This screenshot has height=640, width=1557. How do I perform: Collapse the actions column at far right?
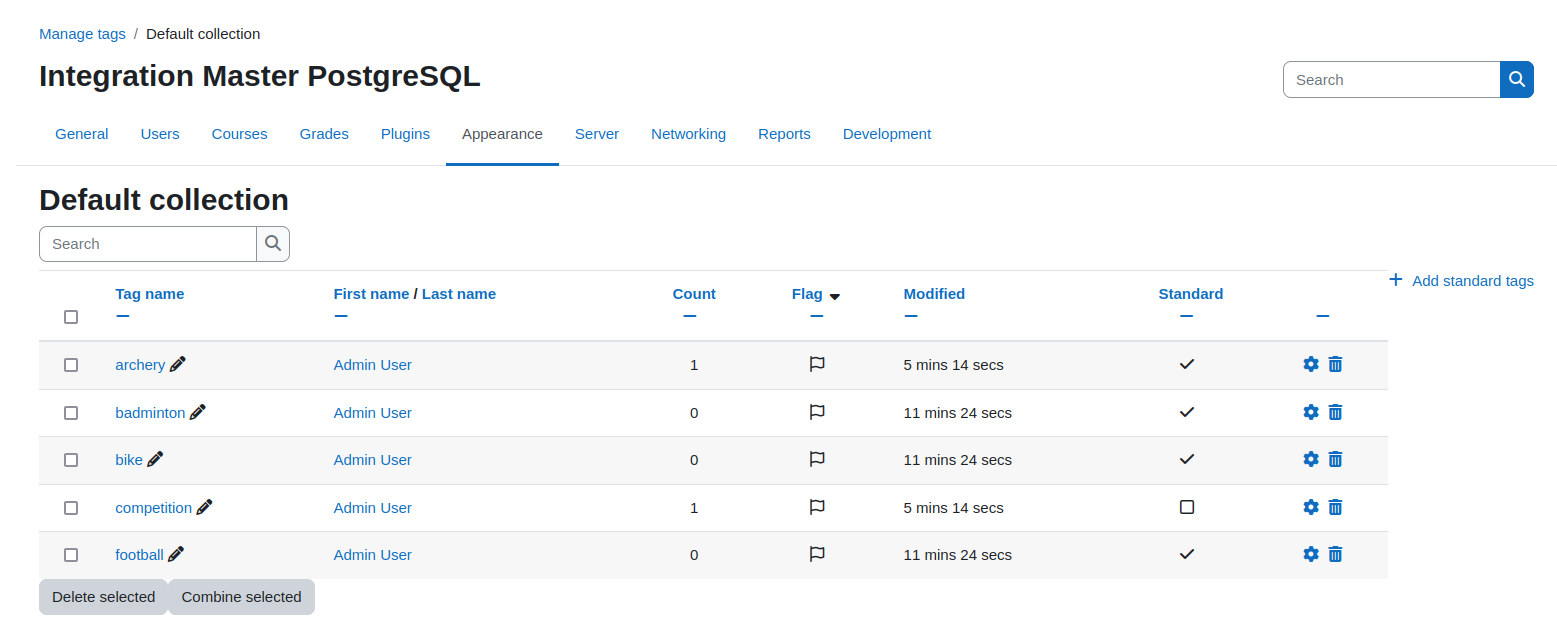pyautogui.click(x=1323, y=316)
